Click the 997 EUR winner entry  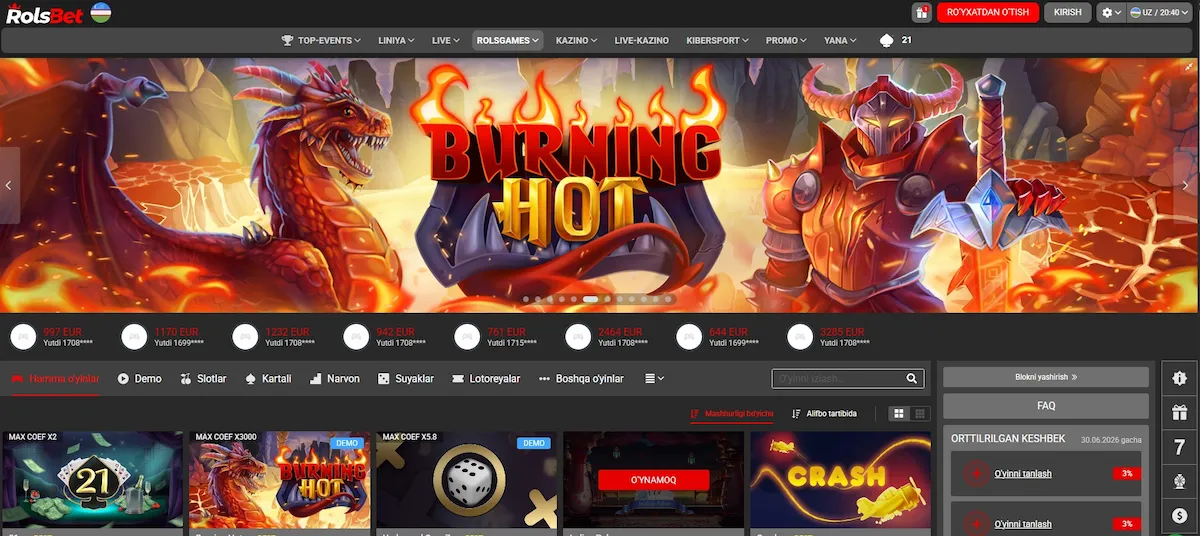pos(50,337)
